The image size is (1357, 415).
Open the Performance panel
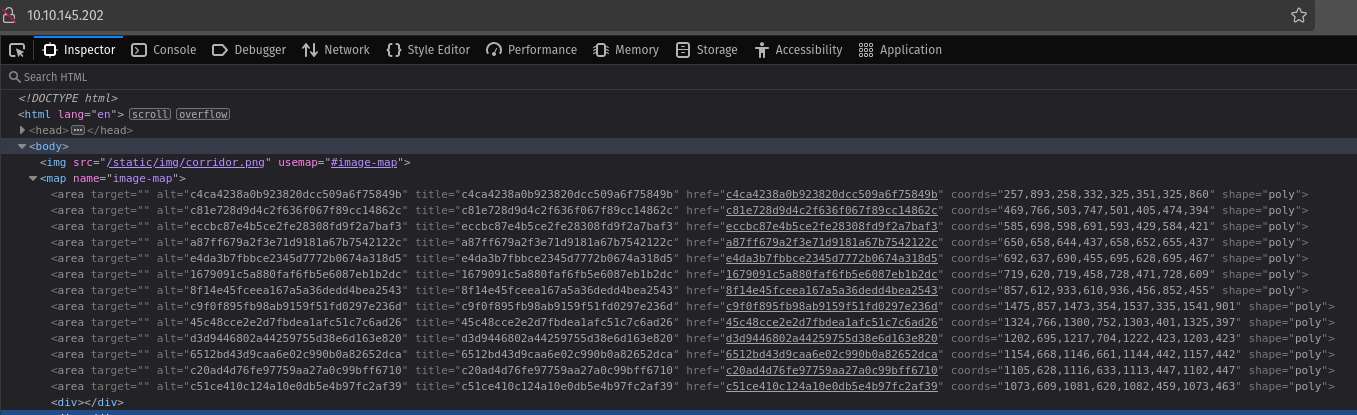(x=531, y=50)
